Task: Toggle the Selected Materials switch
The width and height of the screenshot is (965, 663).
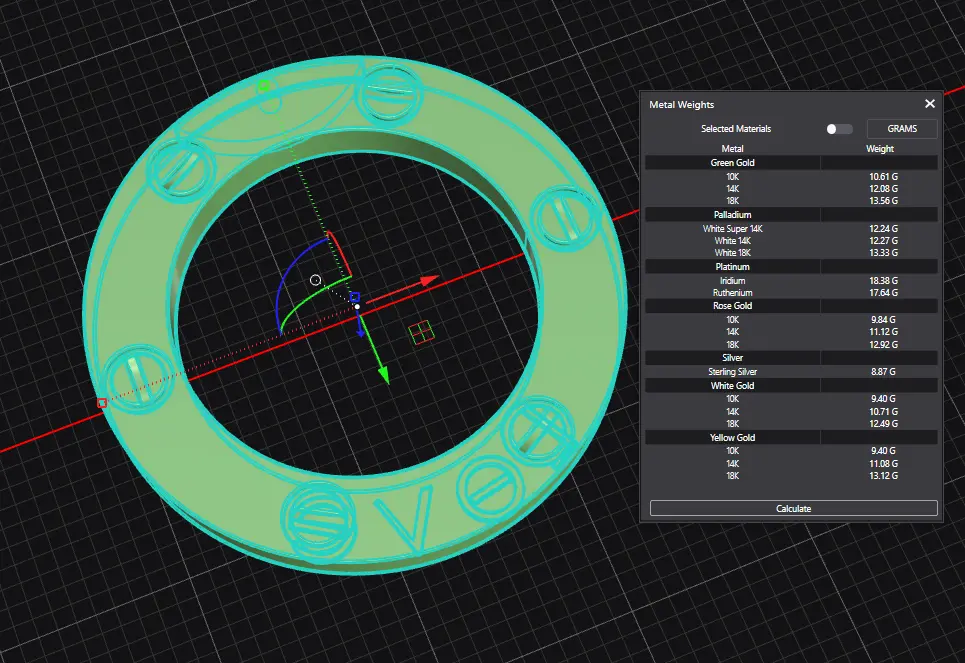Action: pyautogui.click(x=839, y=129)
